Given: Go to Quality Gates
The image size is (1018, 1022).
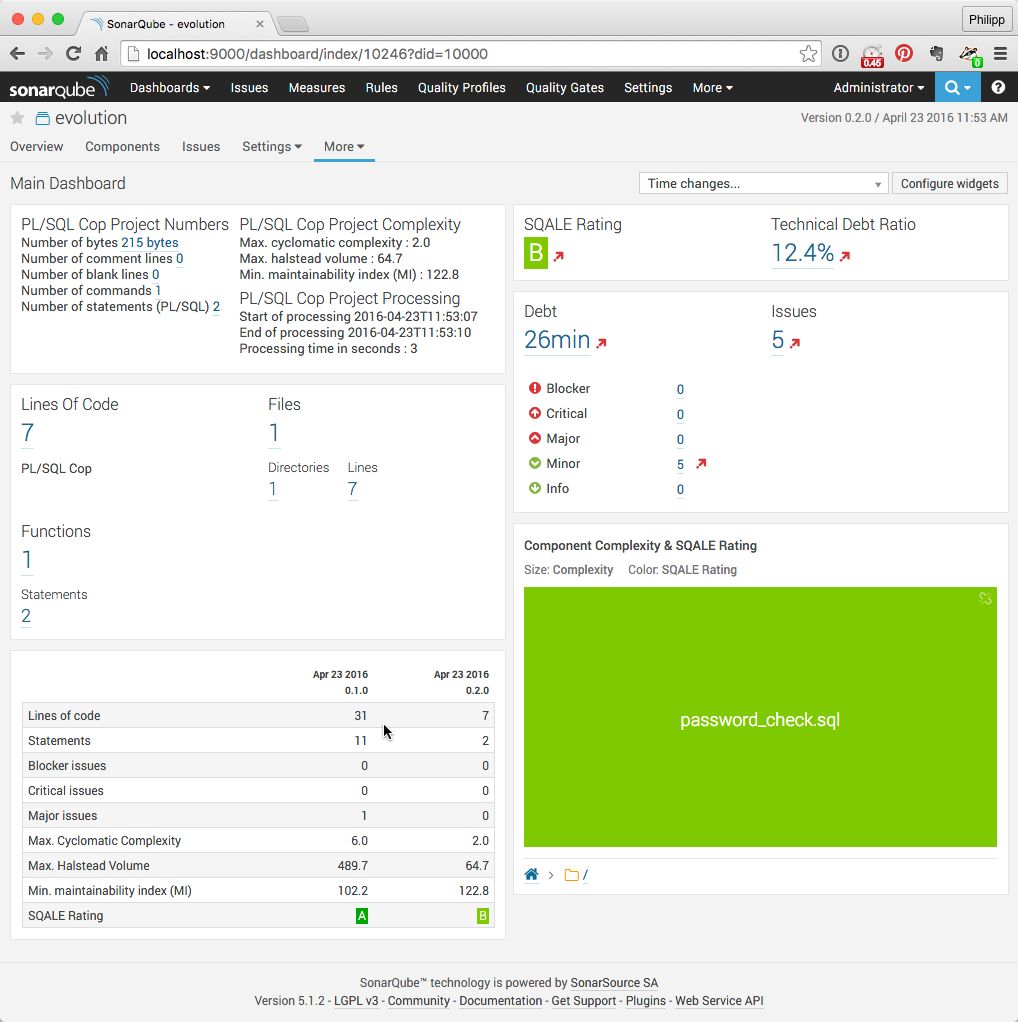Looking at the screenshot, I should (x=564, y=87).
